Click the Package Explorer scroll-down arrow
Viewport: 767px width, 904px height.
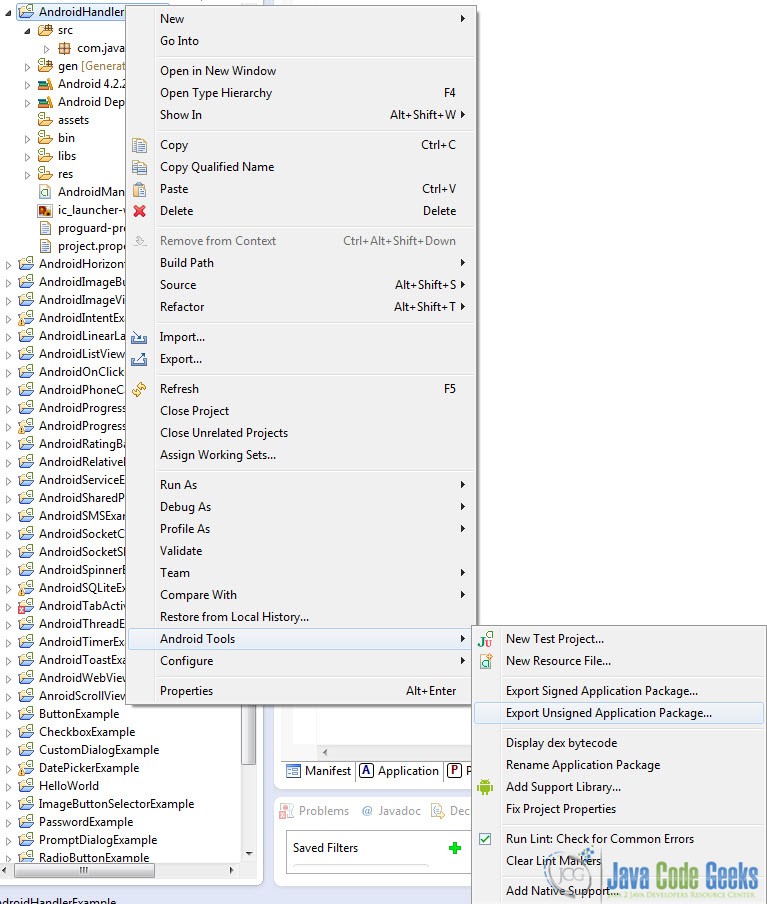pos(249,854)
